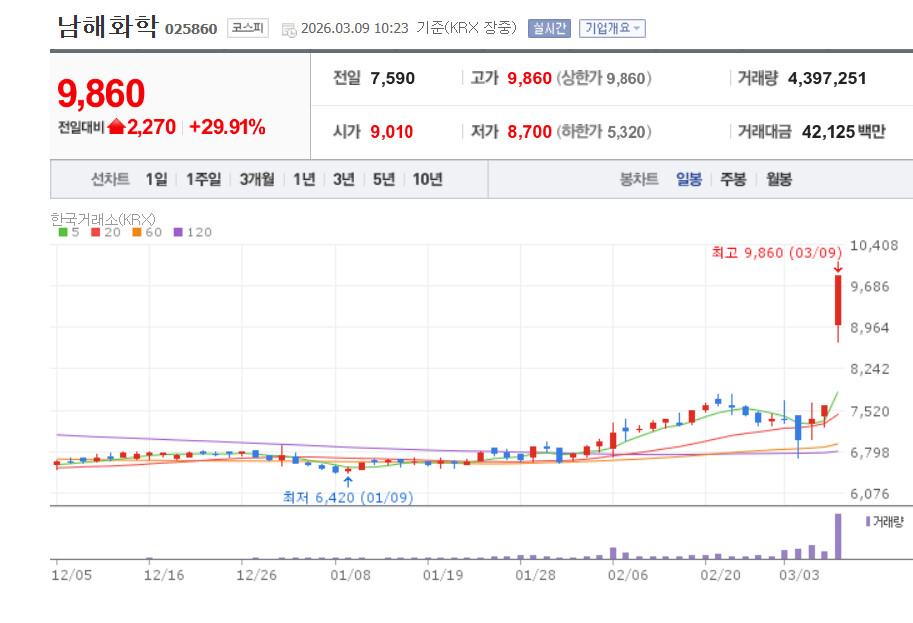Click the calendar icon beside the timestamp
Image resolution: width=913 pixels, height=623 pixels.
point(289,29)
